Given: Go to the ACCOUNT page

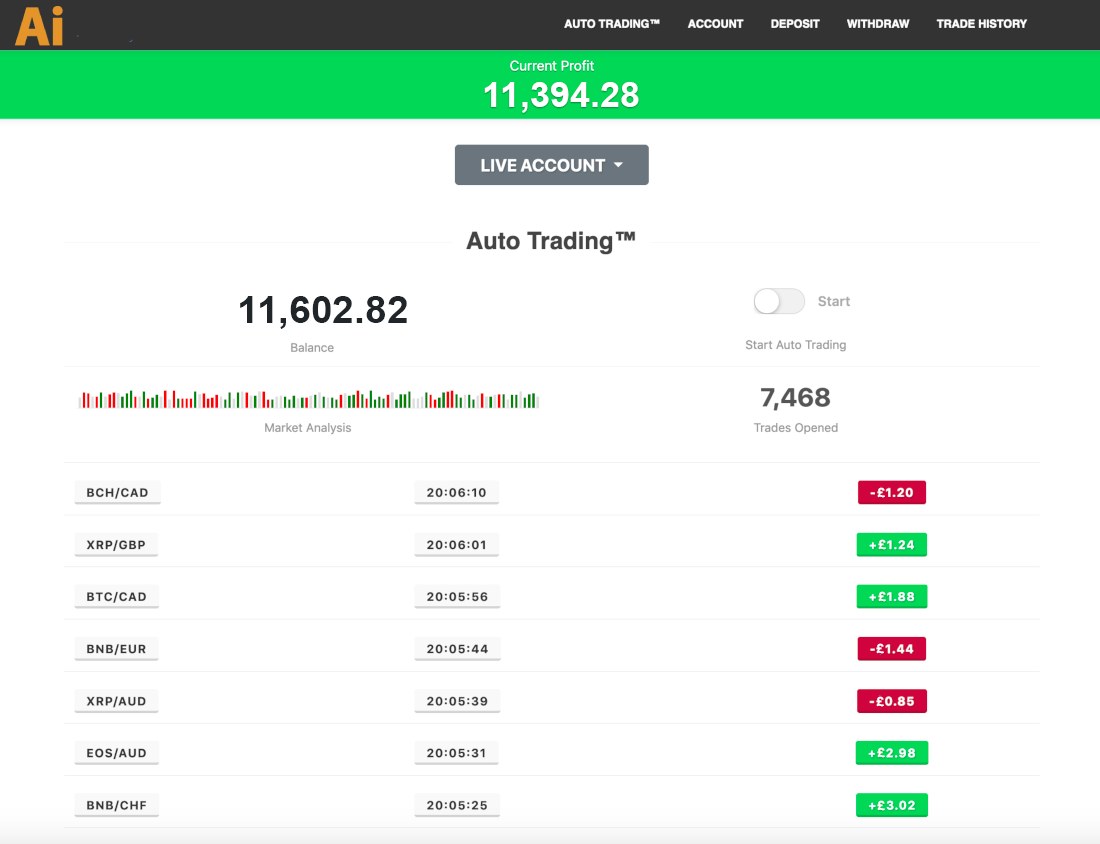Looking at the screenshot, I should 715,24.
